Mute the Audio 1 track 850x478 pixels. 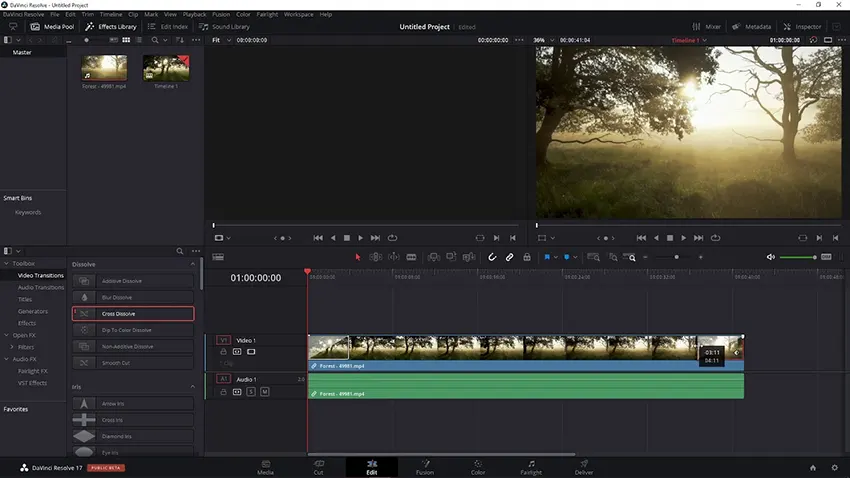tap(265, 392)
